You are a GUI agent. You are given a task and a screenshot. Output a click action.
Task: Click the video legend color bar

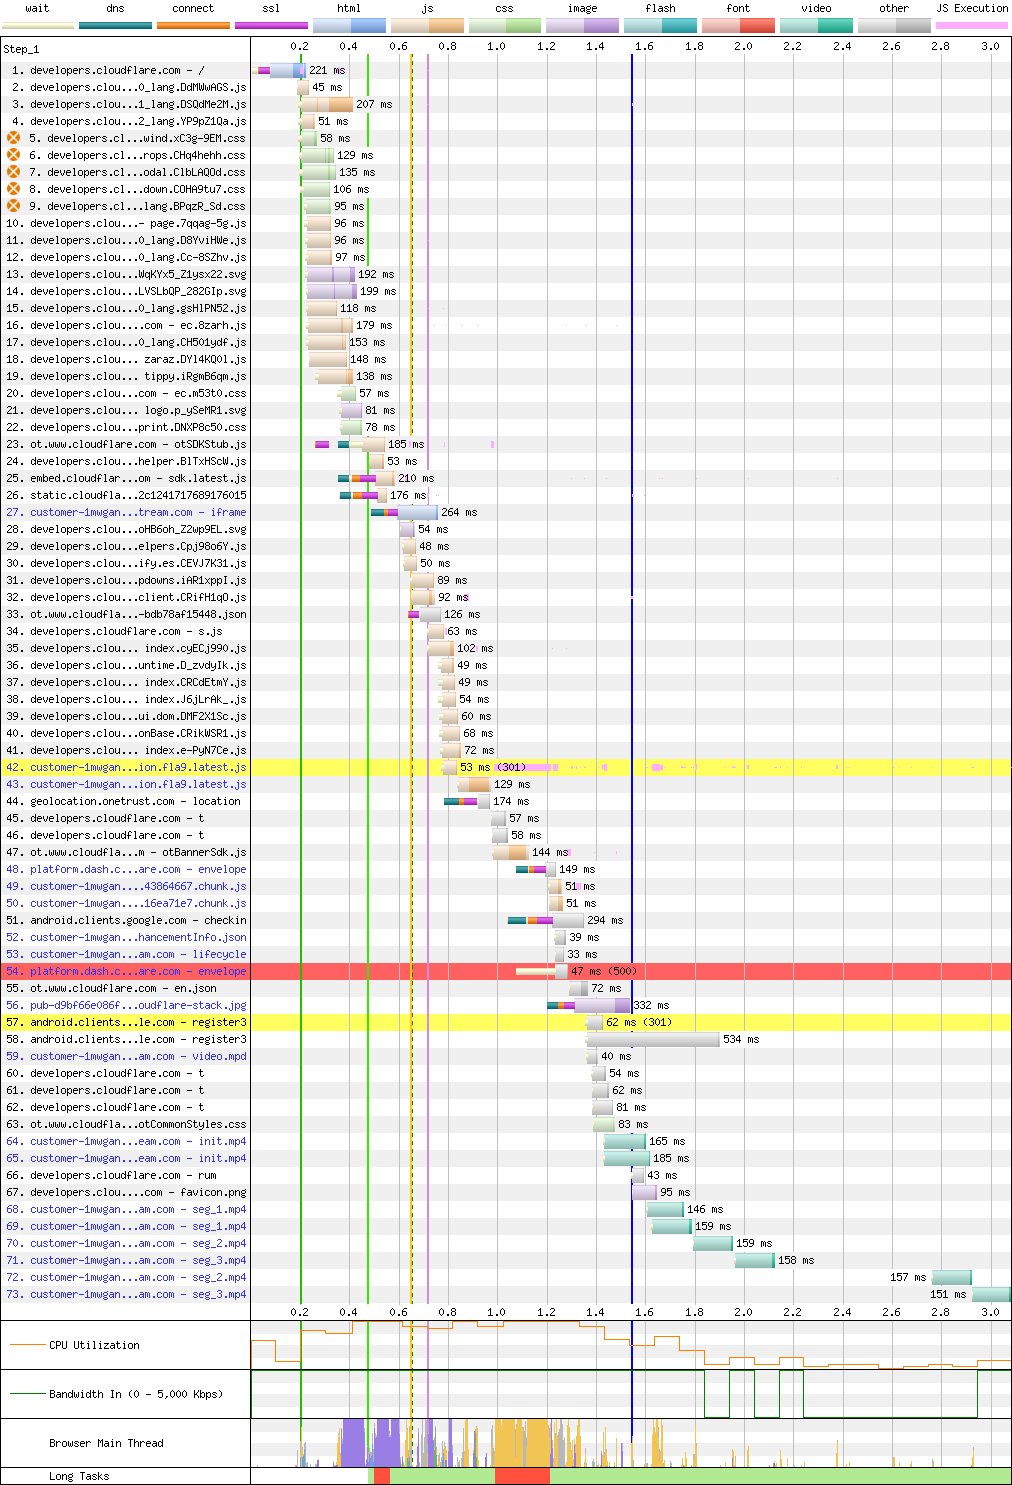point(817,25)
